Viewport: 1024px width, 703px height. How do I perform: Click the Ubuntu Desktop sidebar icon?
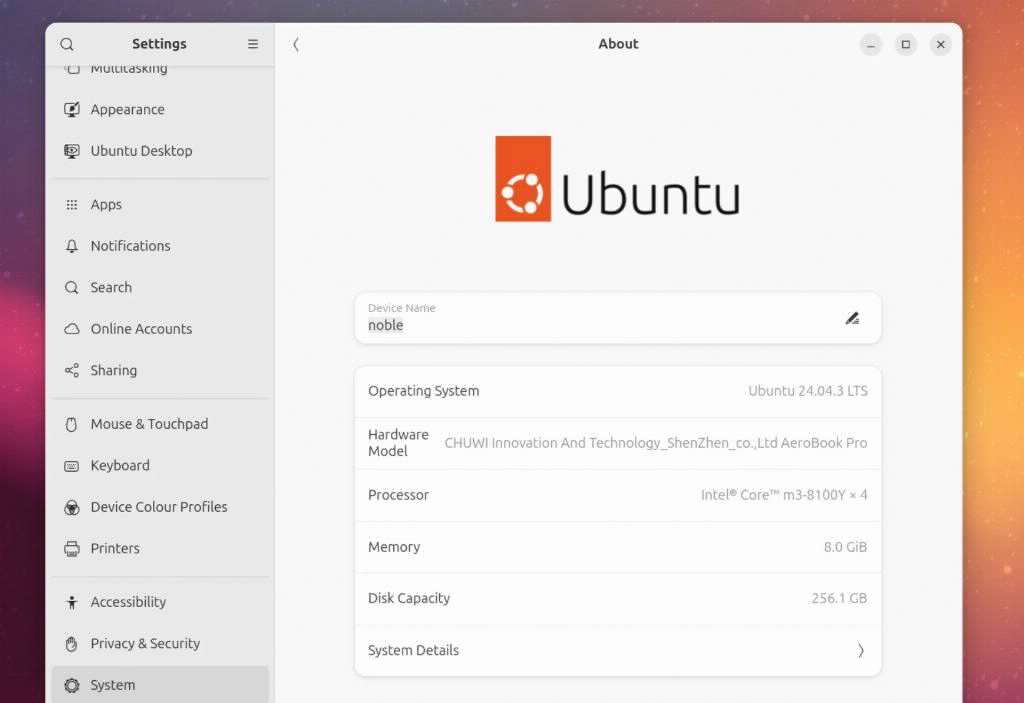72,151
